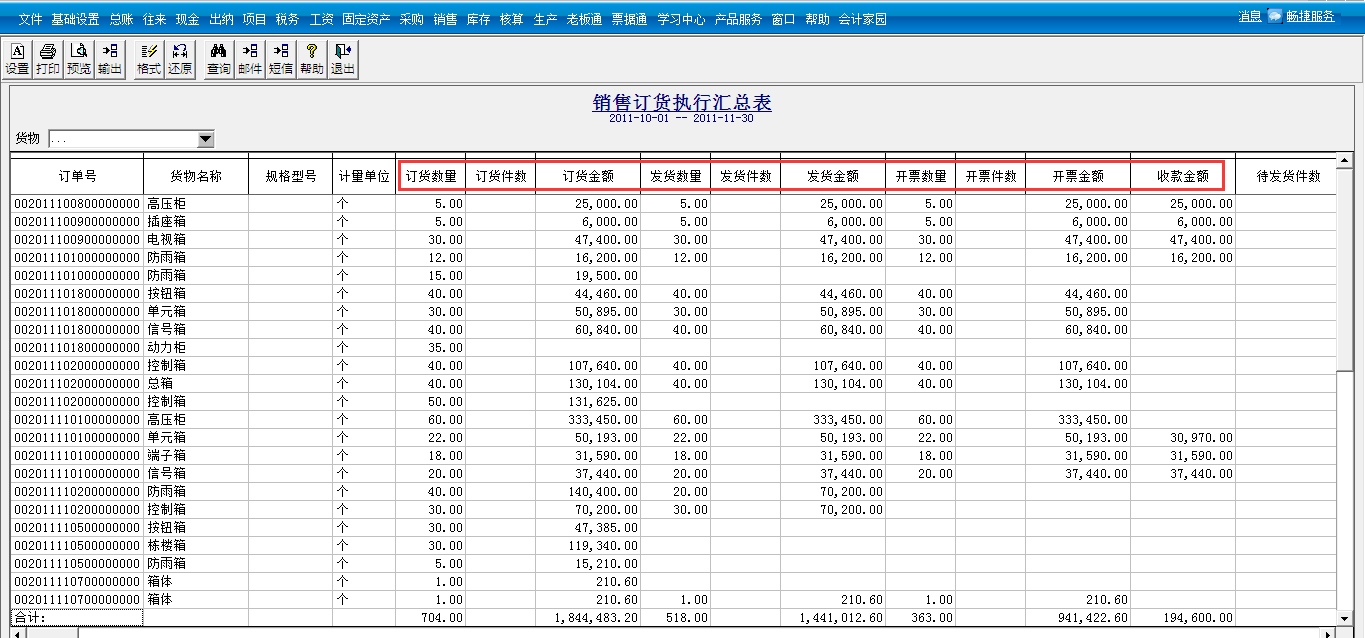This screenshot has width=1365, height=638.
Task: Open the 销售 menu
Action: click(x=446, y=17)
